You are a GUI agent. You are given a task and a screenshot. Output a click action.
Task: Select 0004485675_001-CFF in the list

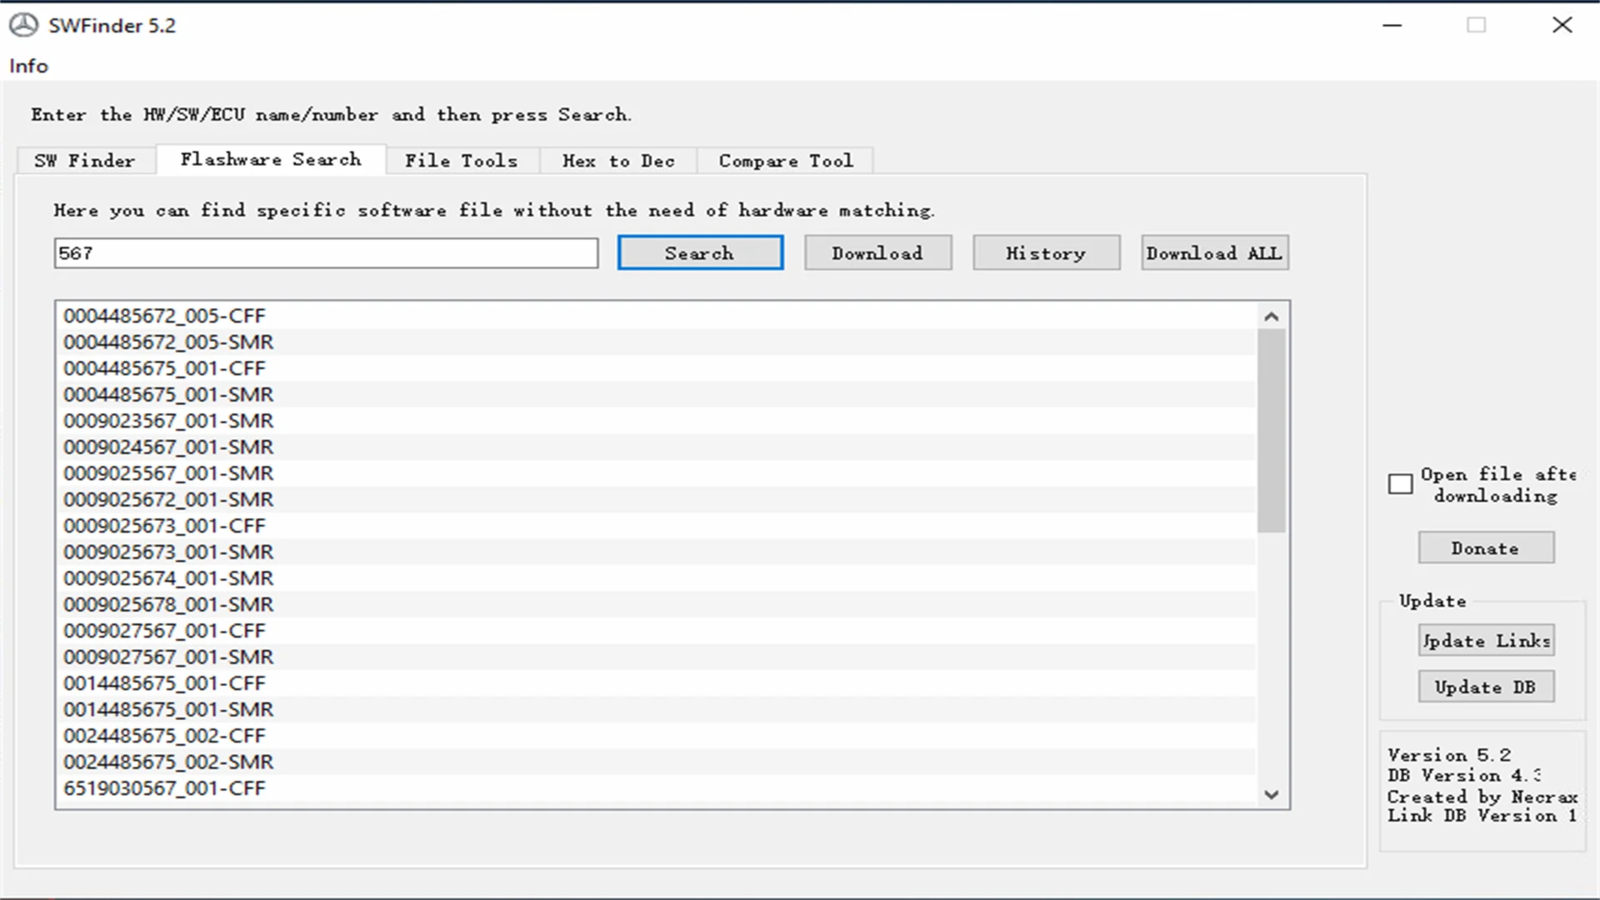pos(656,368)
